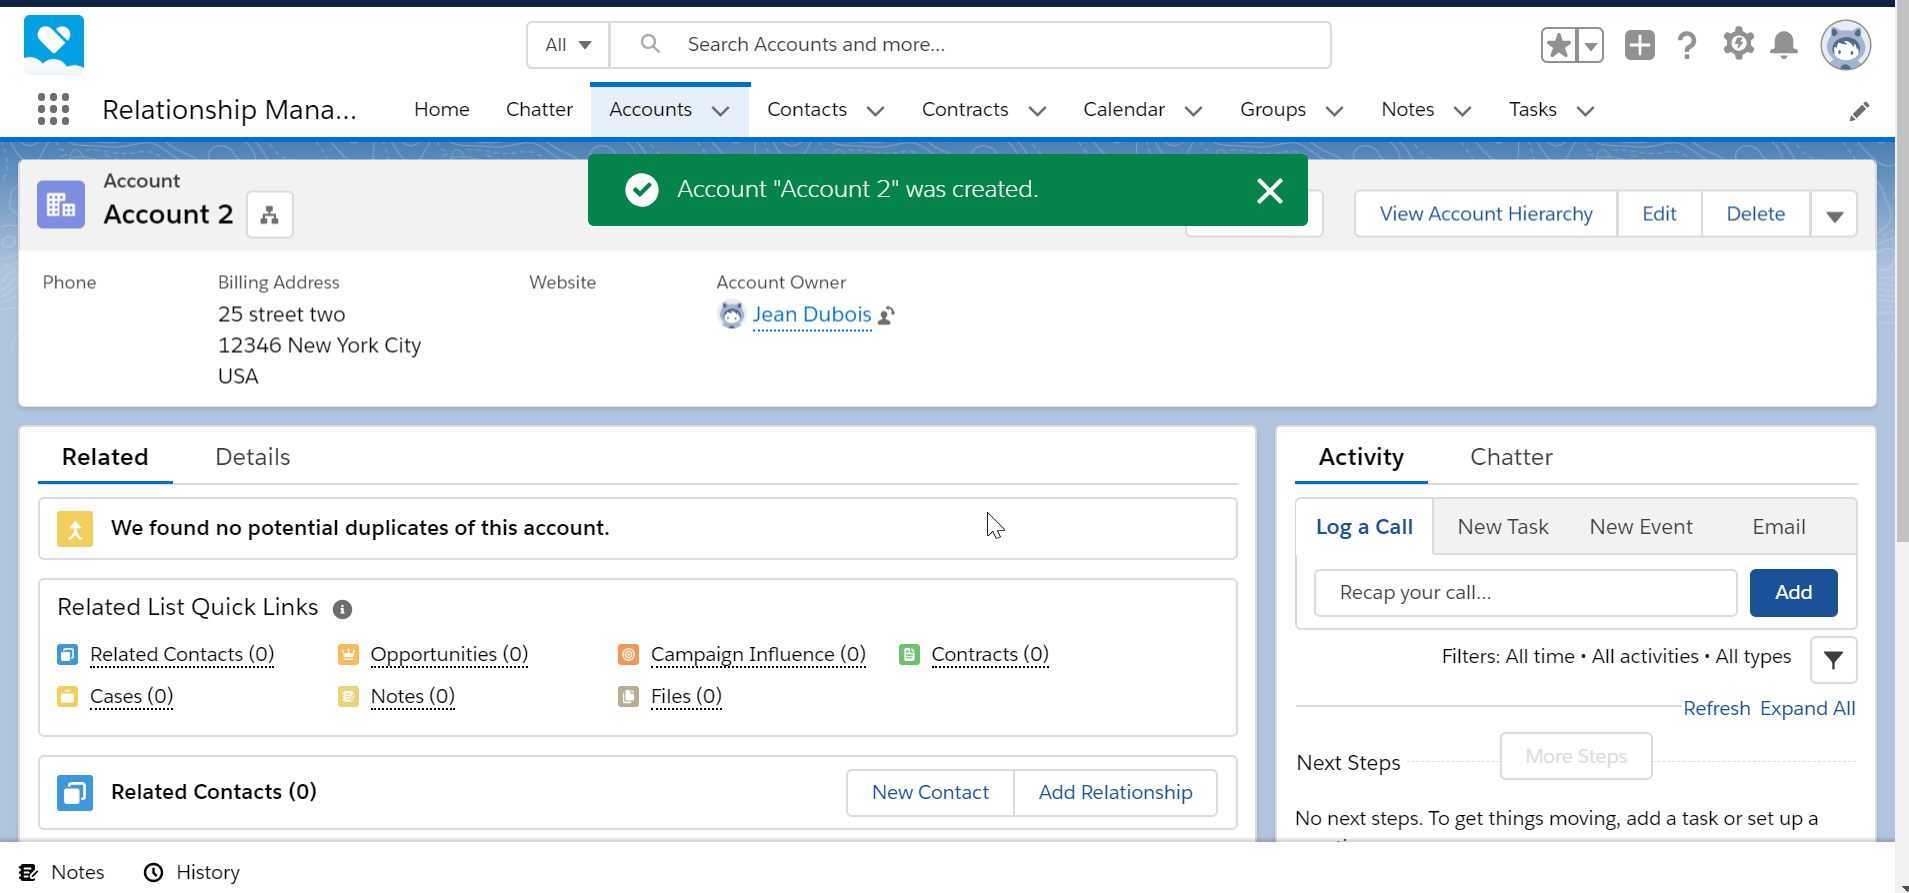Switch to the Chatter tab in activity panel

tap(1511, 457)
